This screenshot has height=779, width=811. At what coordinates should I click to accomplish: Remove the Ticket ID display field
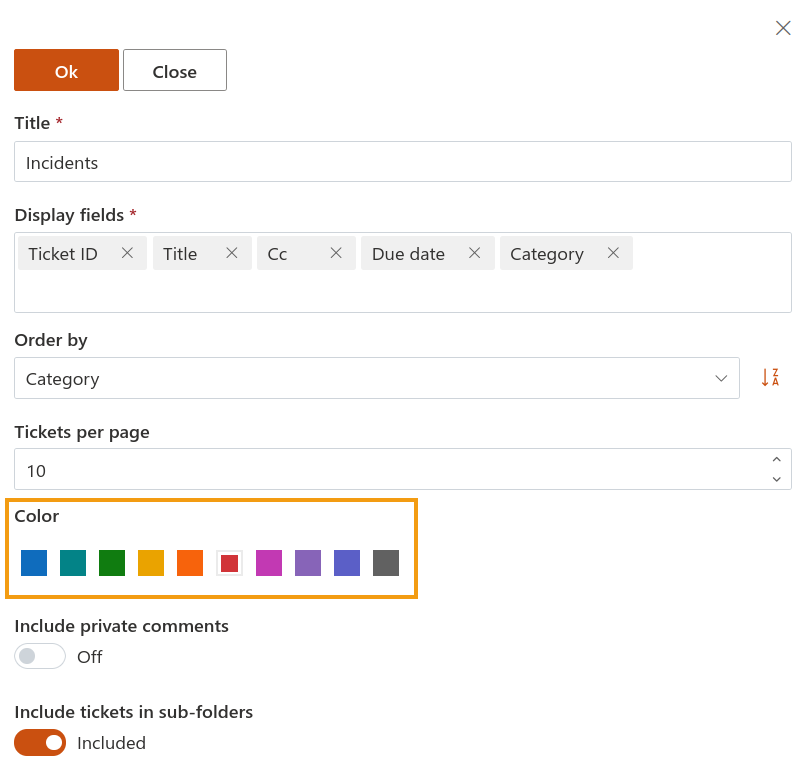(127, 253)
